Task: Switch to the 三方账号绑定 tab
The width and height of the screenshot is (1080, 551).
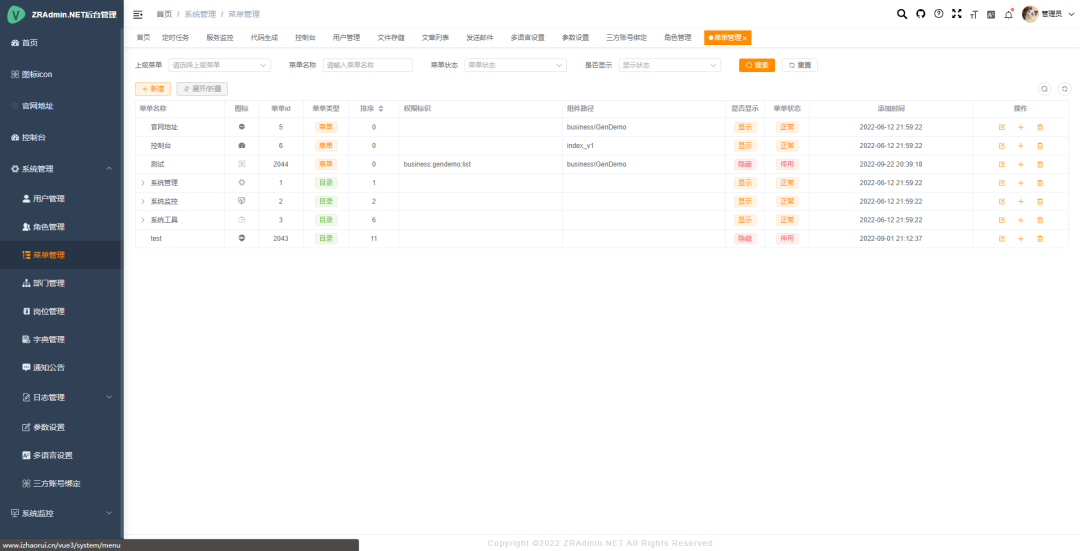Action: click(626, 38)
